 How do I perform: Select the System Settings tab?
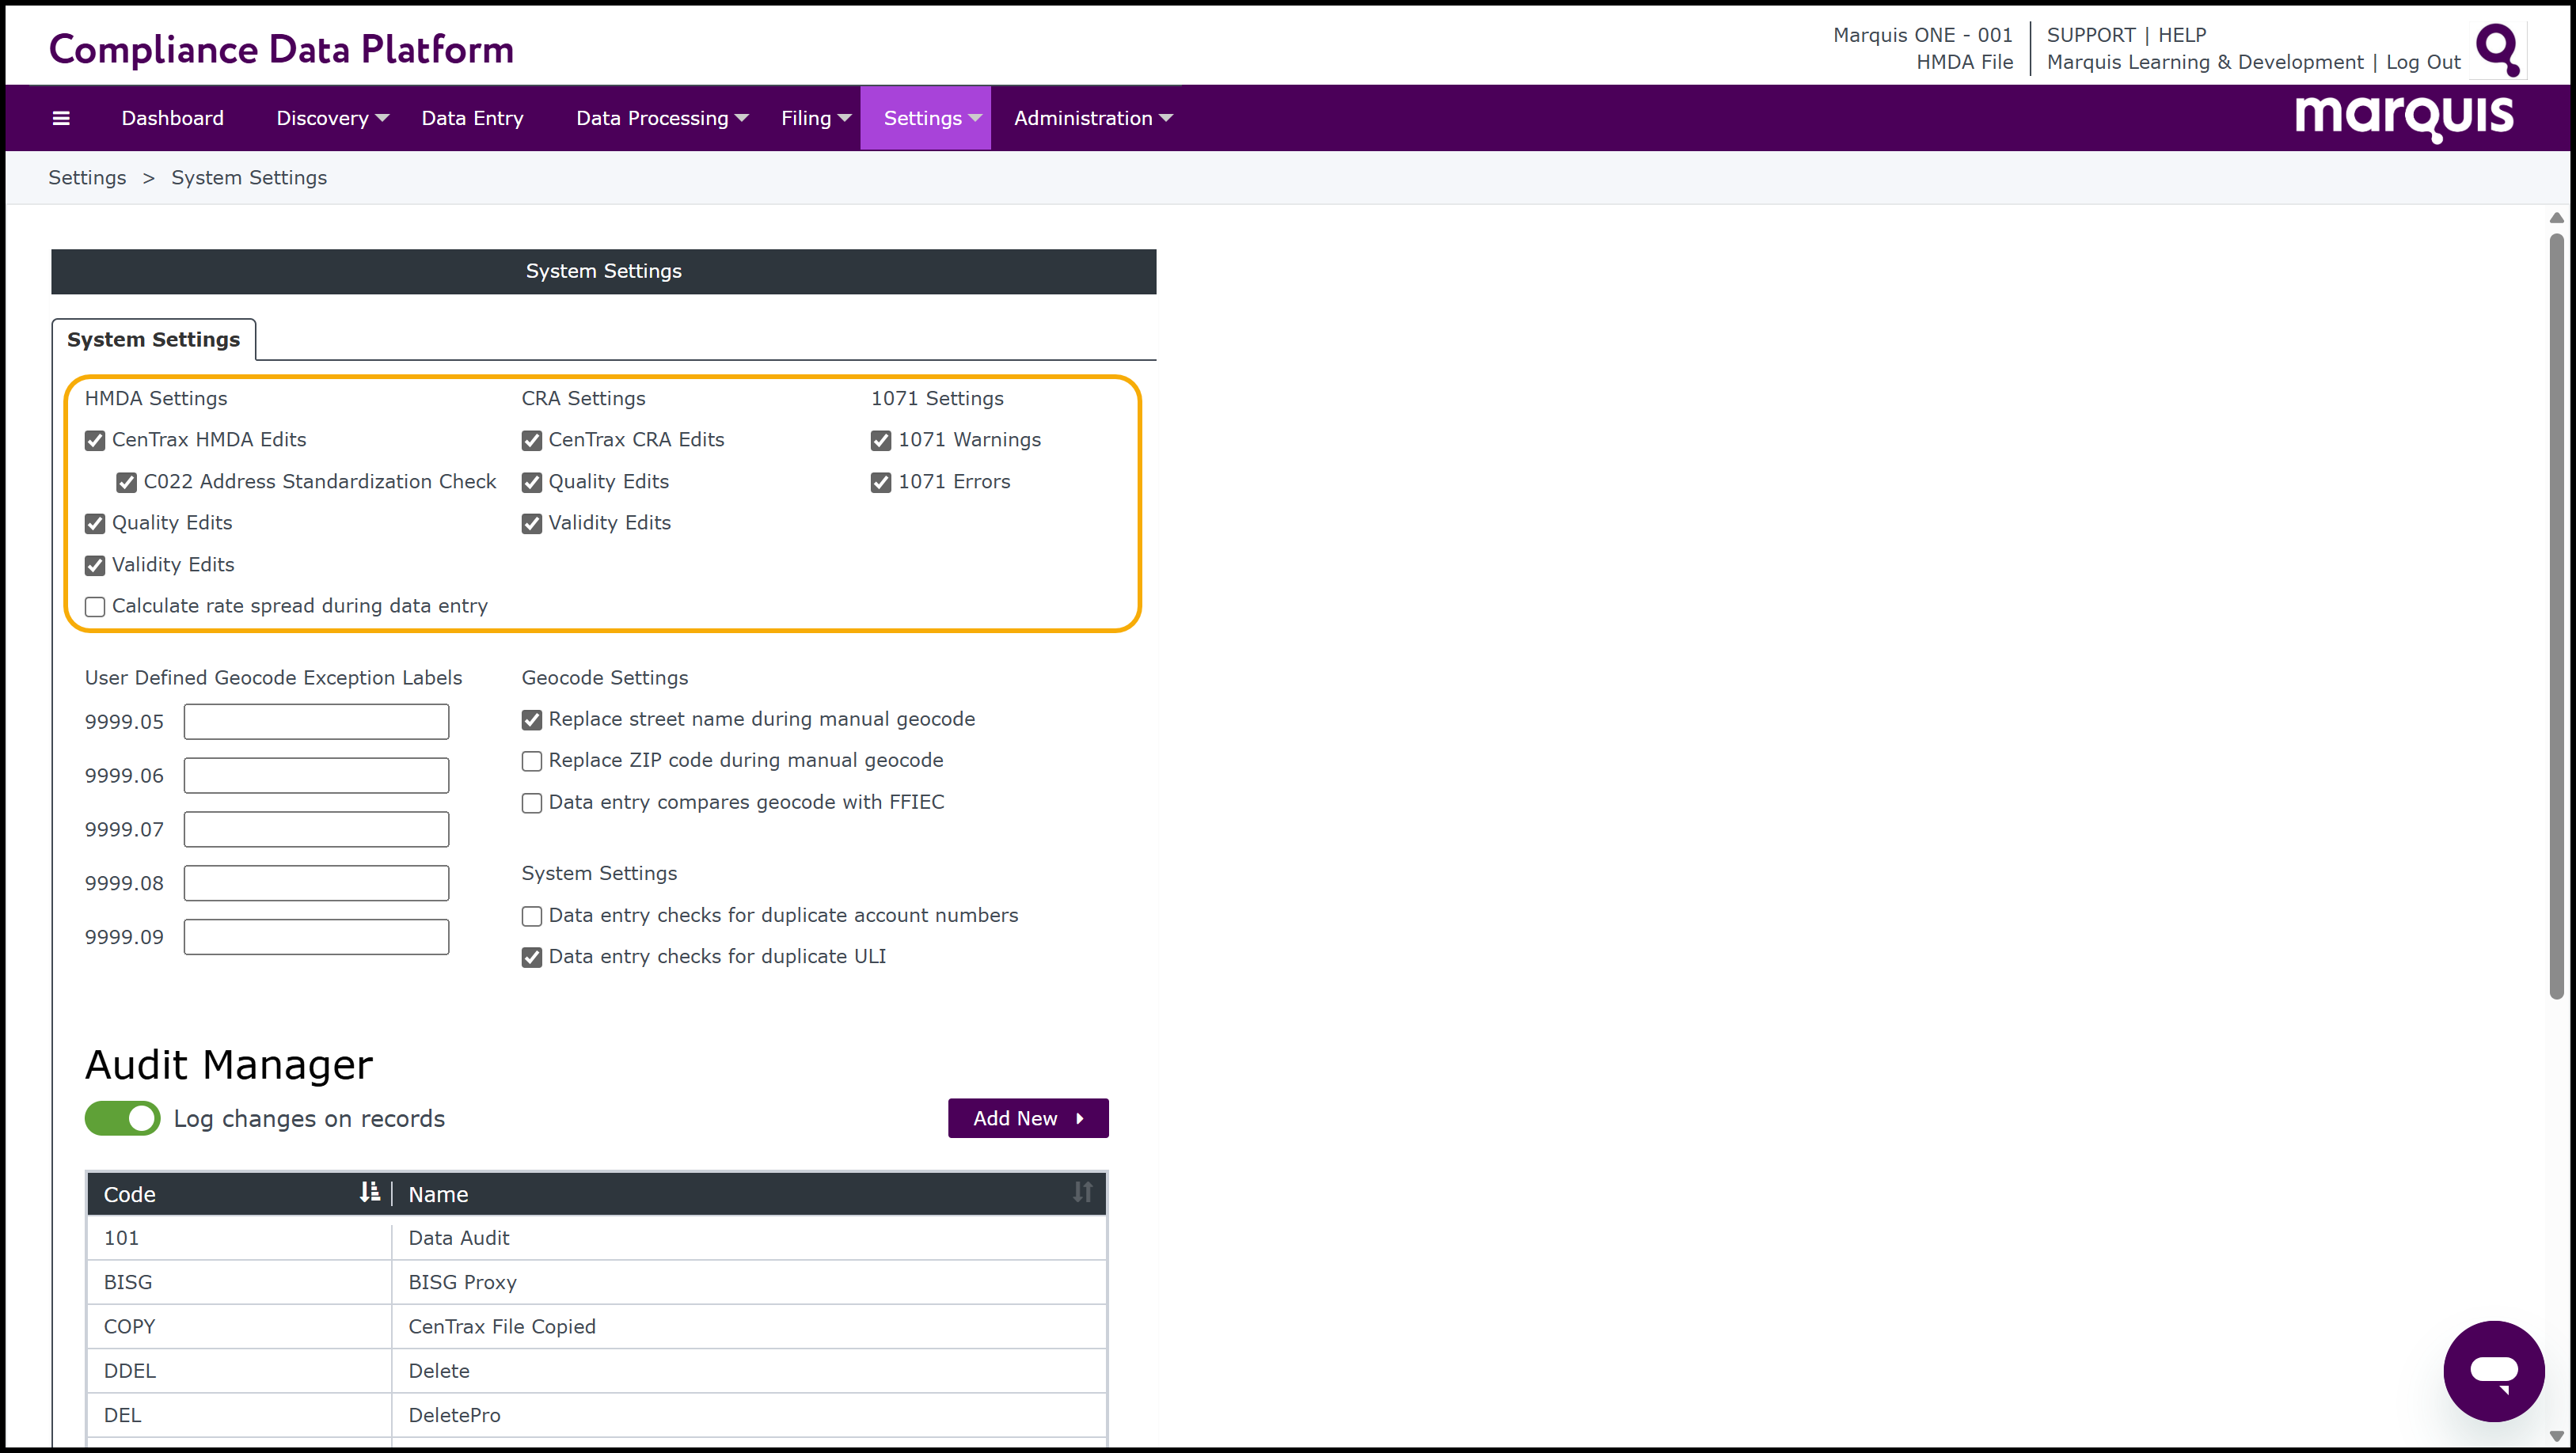[x=153, y=340]
